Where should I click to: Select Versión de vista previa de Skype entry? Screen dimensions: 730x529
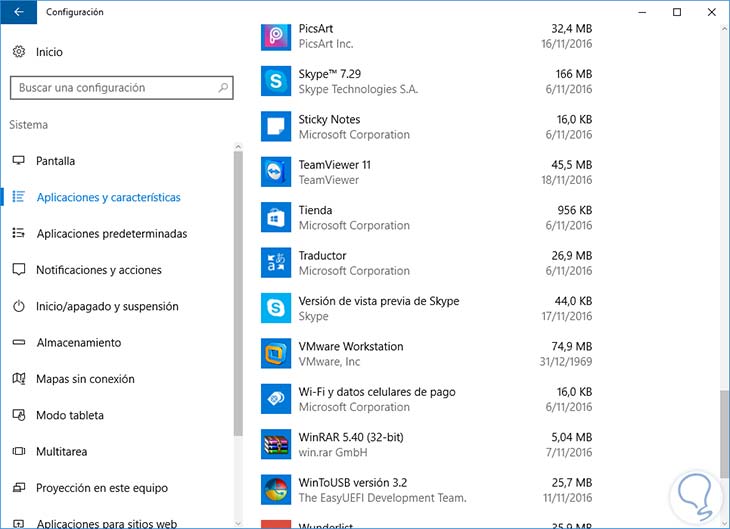(378, 302)
